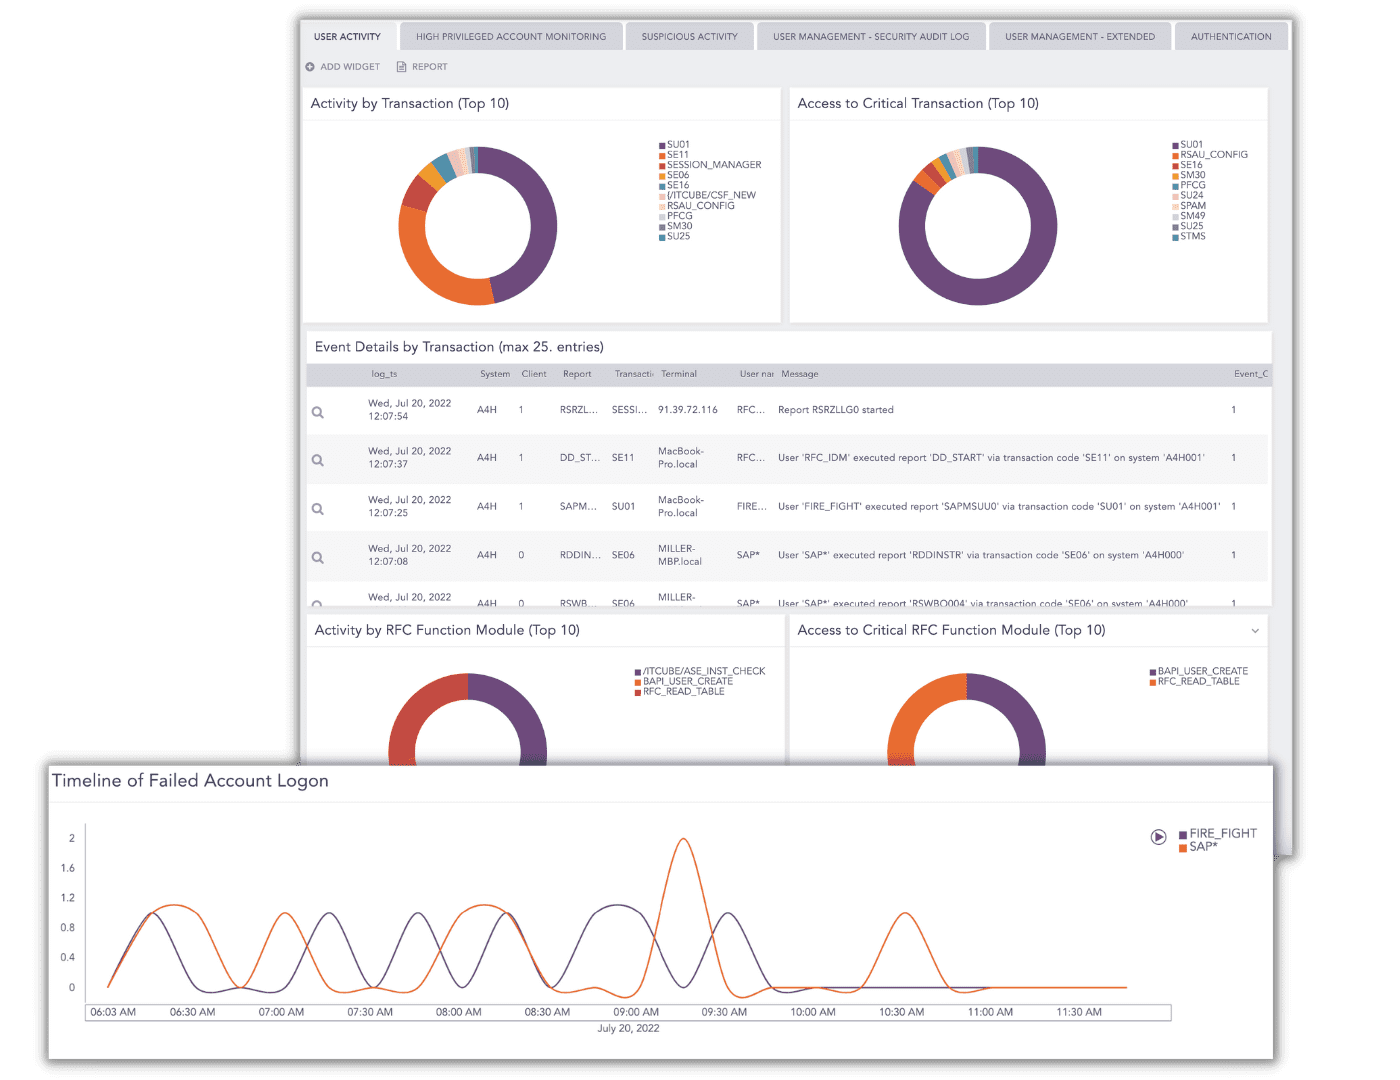This screenshot has height=1080, width=1400.
Task: Open User Management - Security Audit Log tab
Action: [871, 37]
